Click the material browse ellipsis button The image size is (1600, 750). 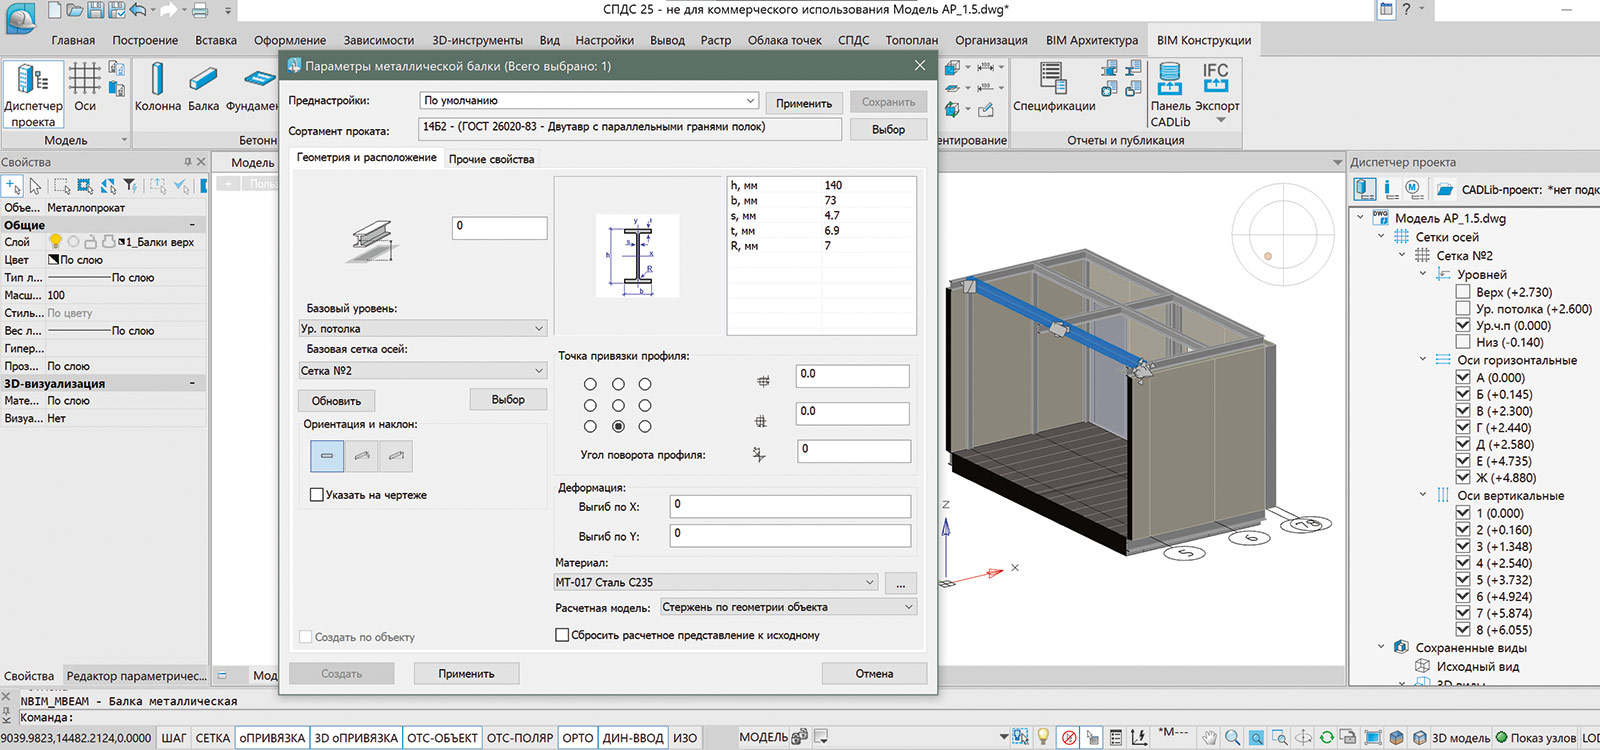point(900,583)
